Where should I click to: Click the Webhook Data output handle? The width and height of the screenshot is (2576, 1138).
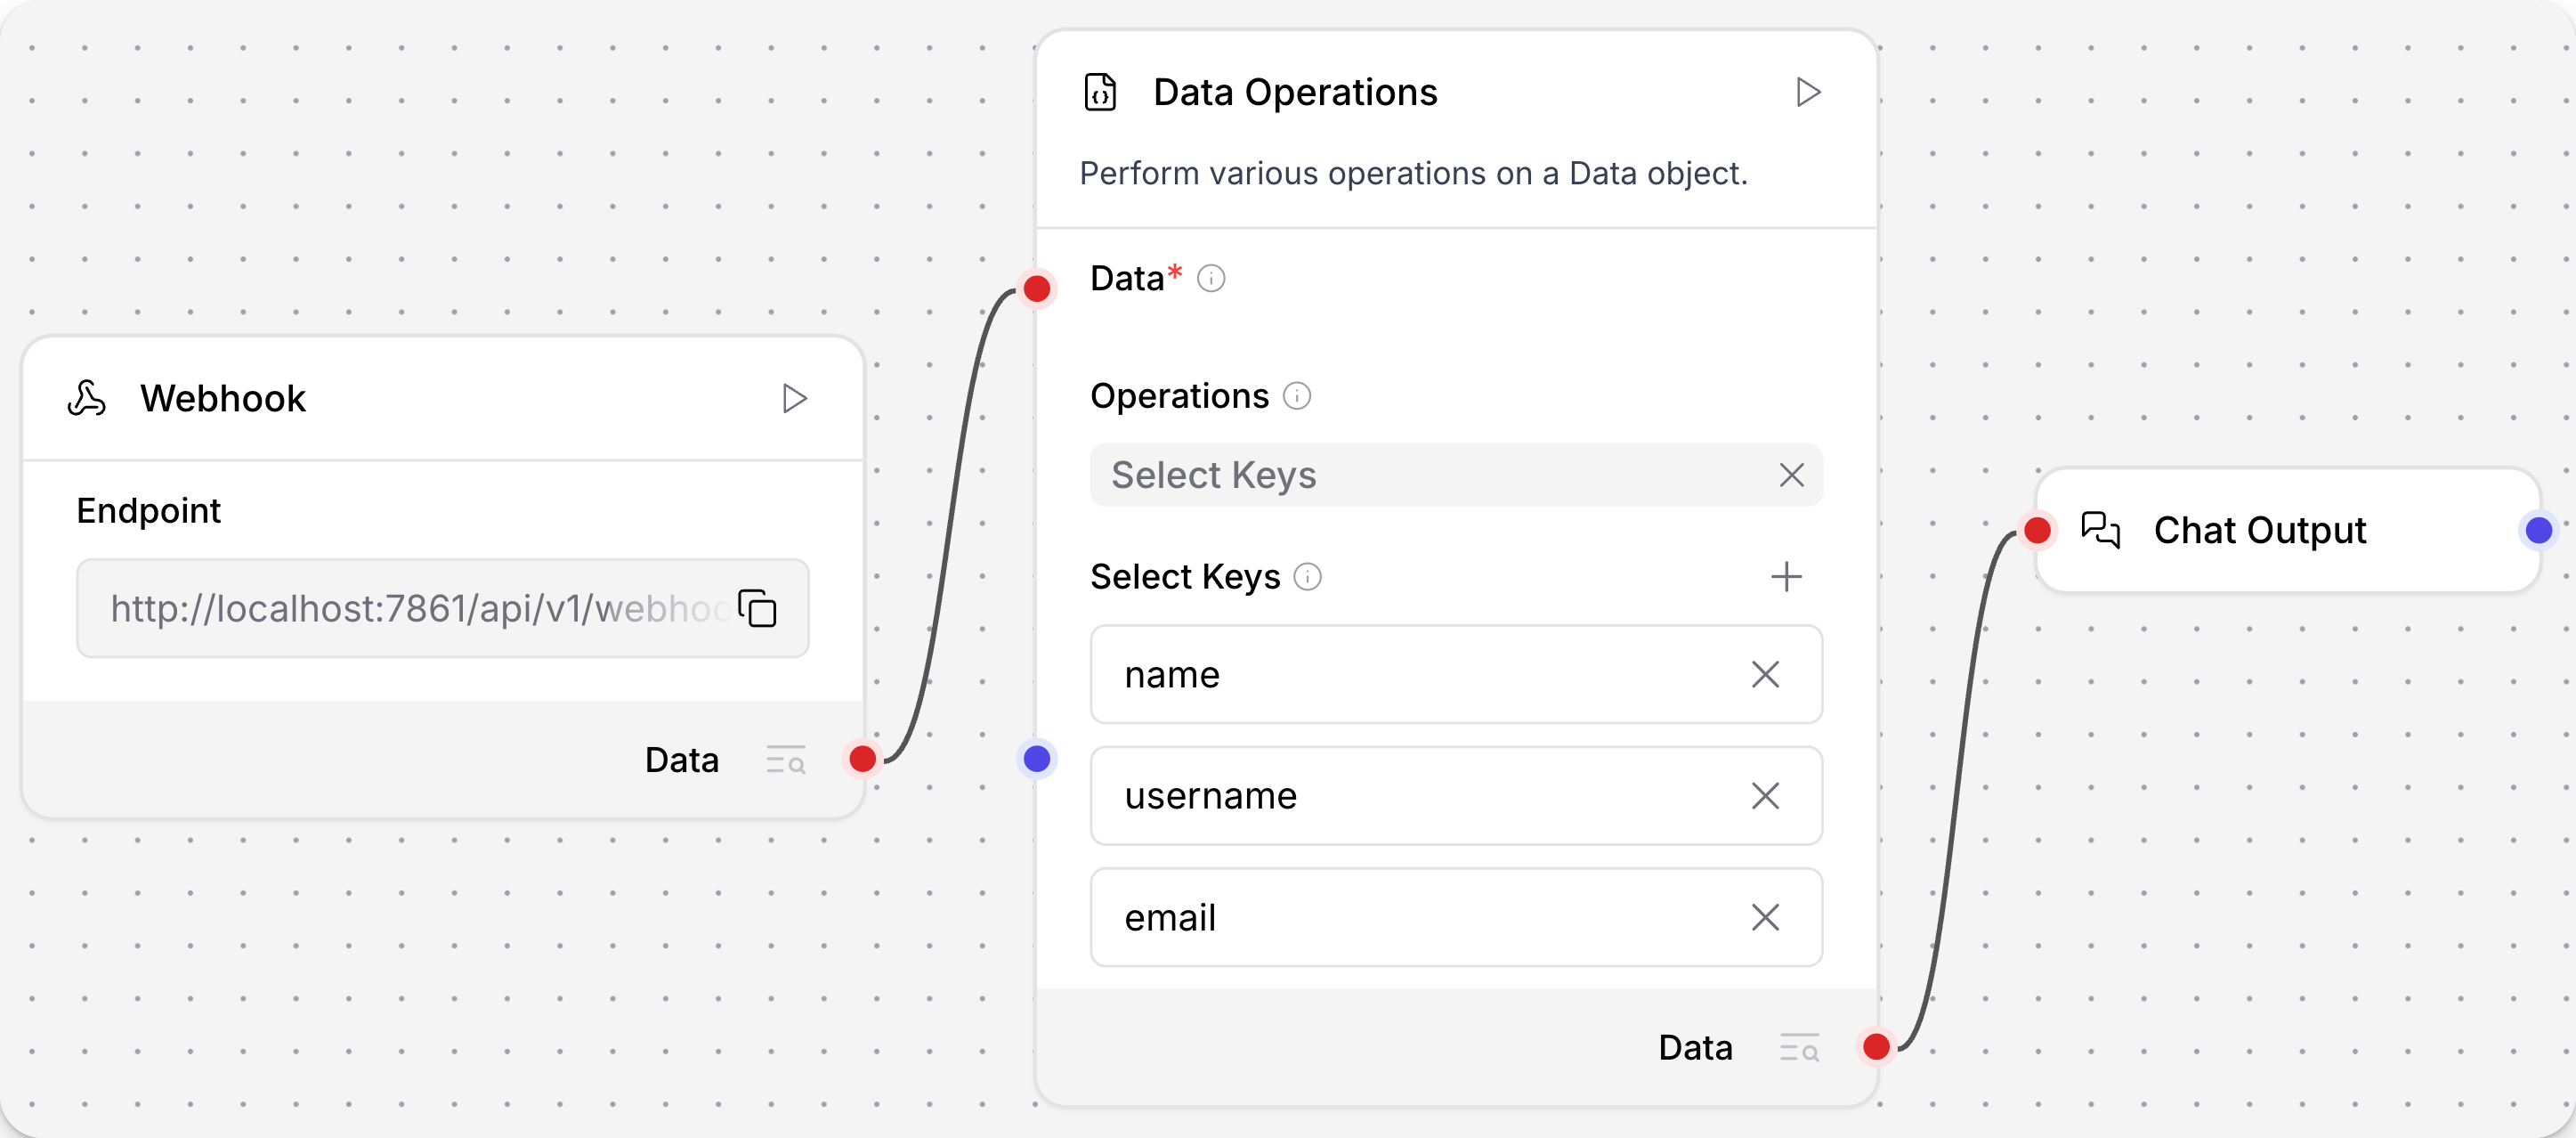pyautogui.click(x=862, y=760)
